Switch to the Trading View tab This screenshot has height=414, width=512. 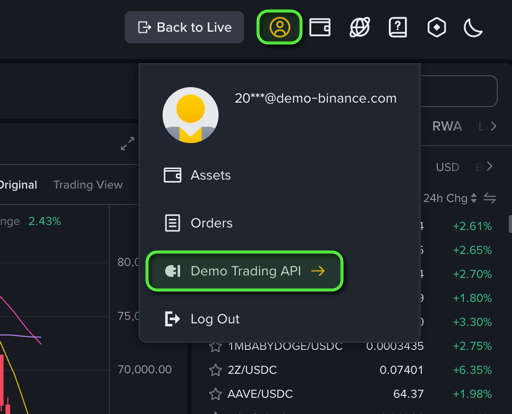pos(88,185)
